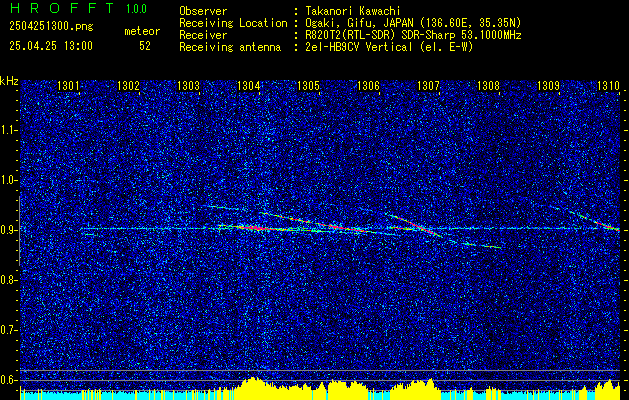Viewport: 629px width, 400px height.
Task: Click the Receiving Location label
Action: point(233,23)
